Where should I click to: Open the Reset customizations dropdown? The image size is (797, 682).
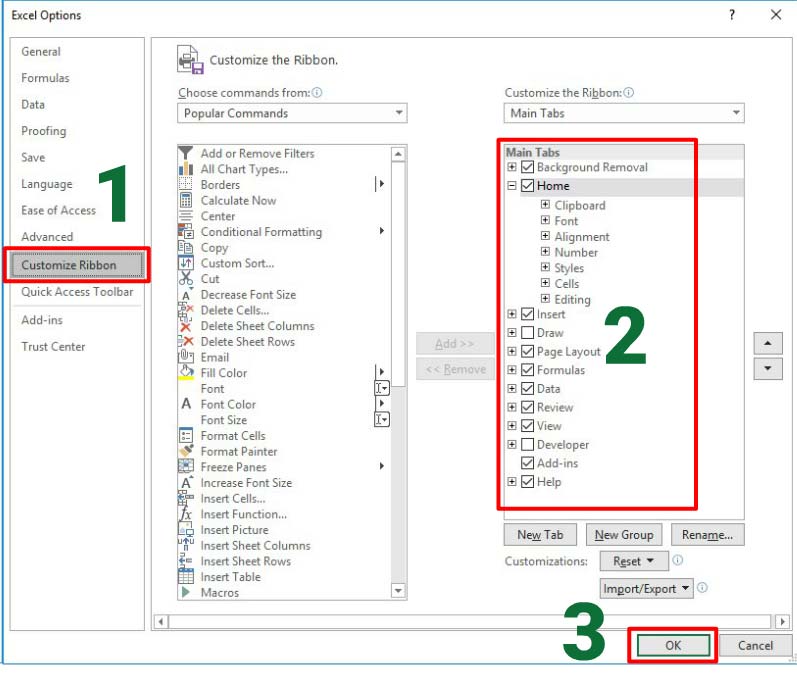tap(633, 561)
